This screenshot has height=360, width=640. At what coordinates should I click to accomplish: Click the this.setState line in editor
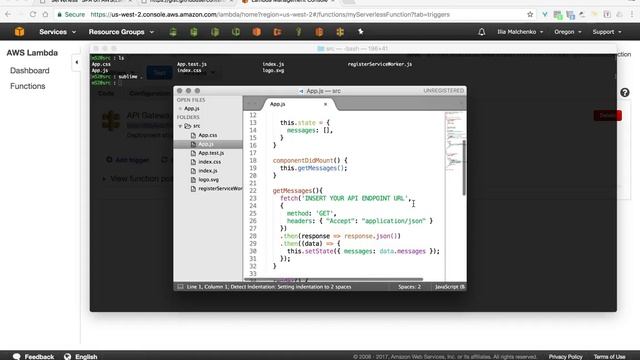[363, 251]
